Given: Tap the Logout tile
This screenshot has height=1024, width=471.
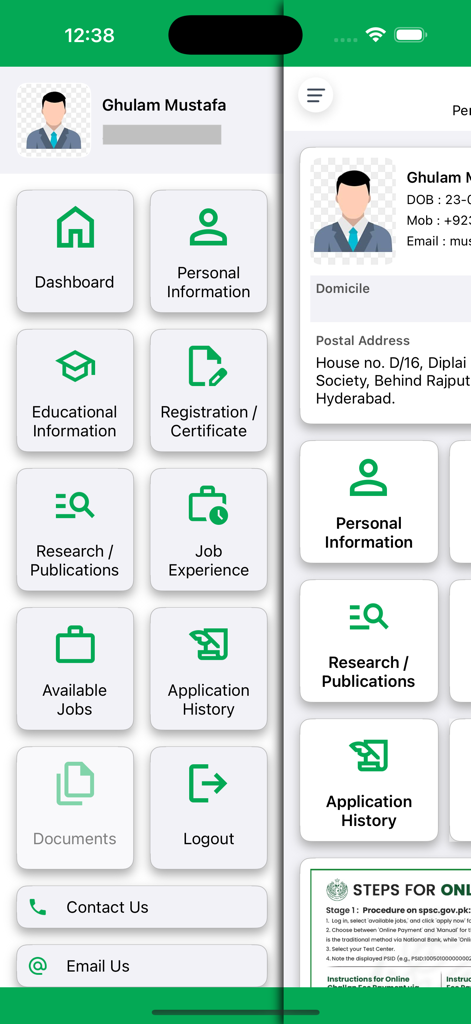Looking at the screenshot, I should [208, 808].
